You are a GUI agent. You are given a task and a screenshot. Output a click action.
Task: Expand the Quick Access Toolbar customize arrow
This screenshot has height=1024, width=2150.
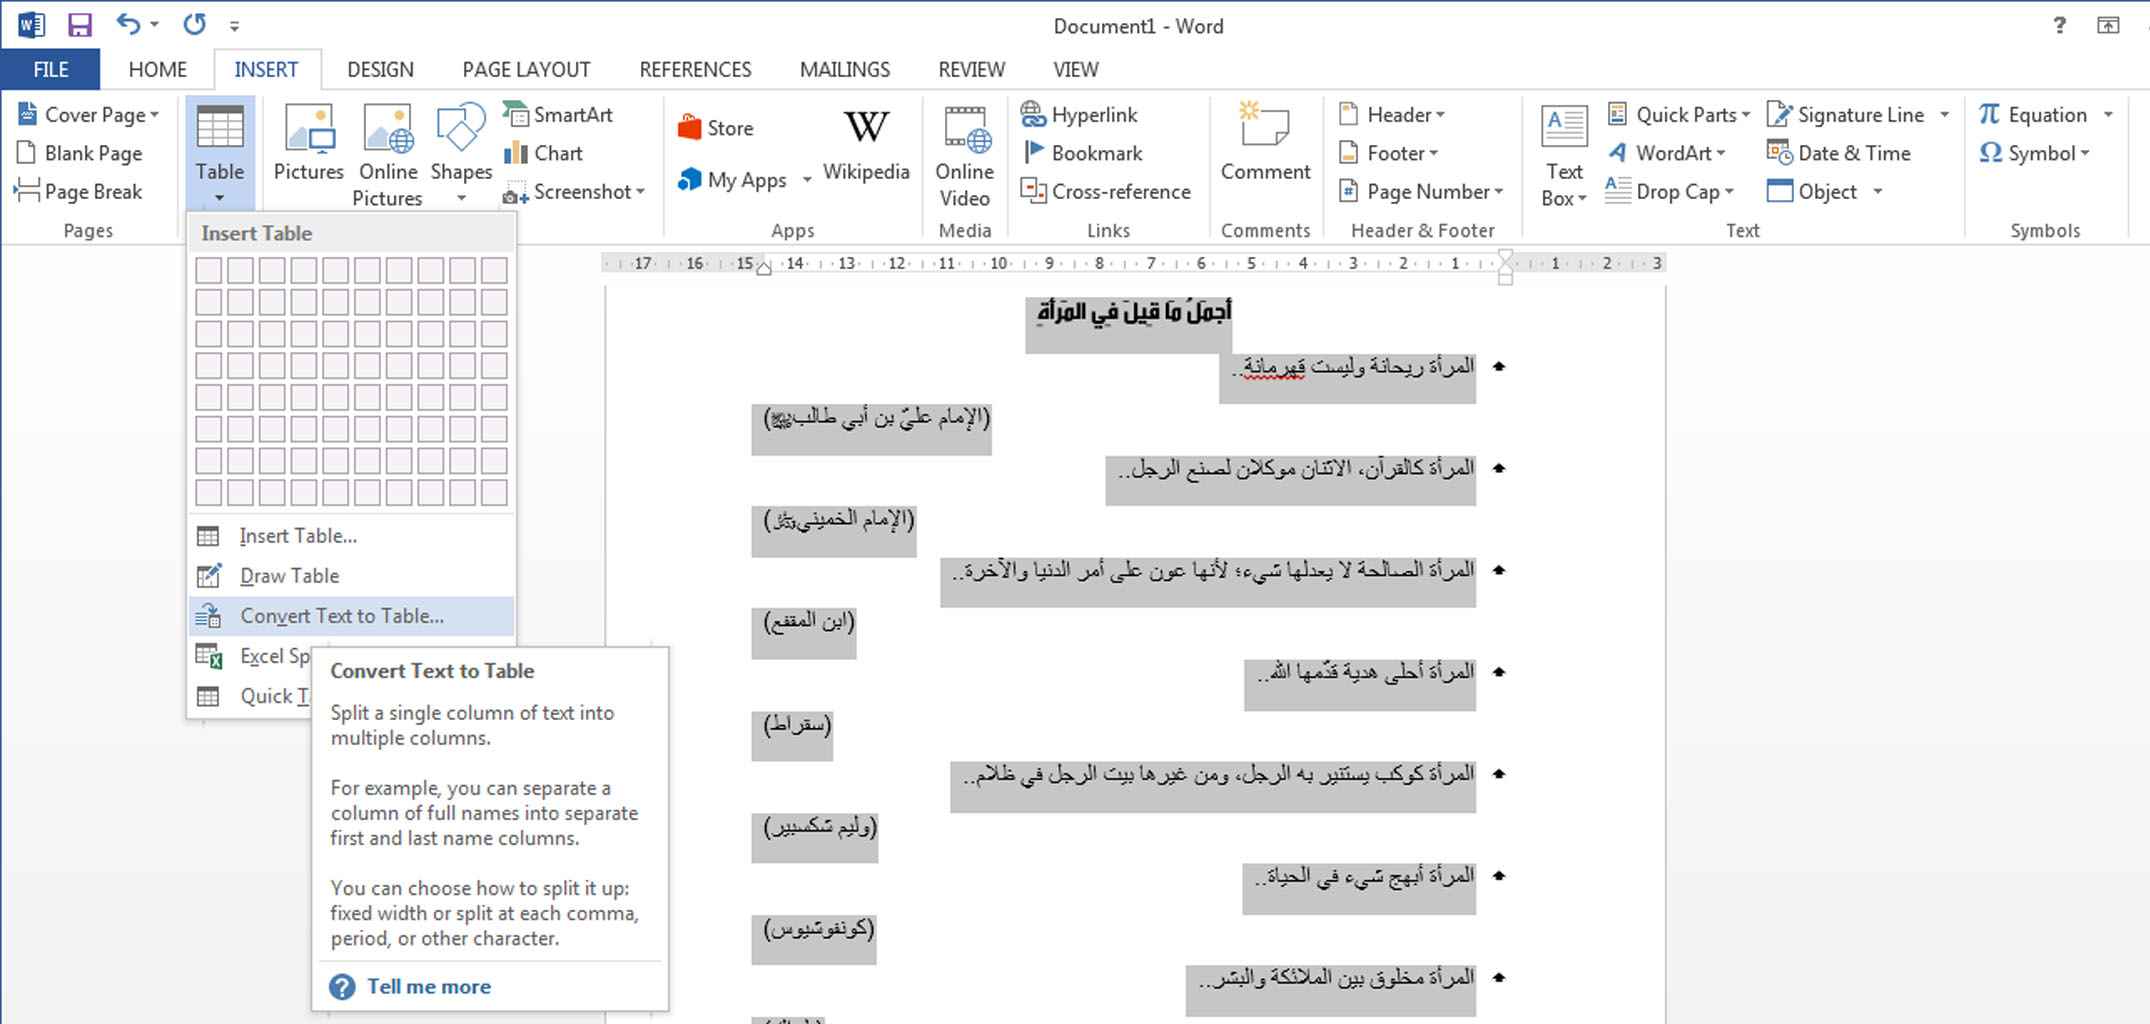coord(234,26)
